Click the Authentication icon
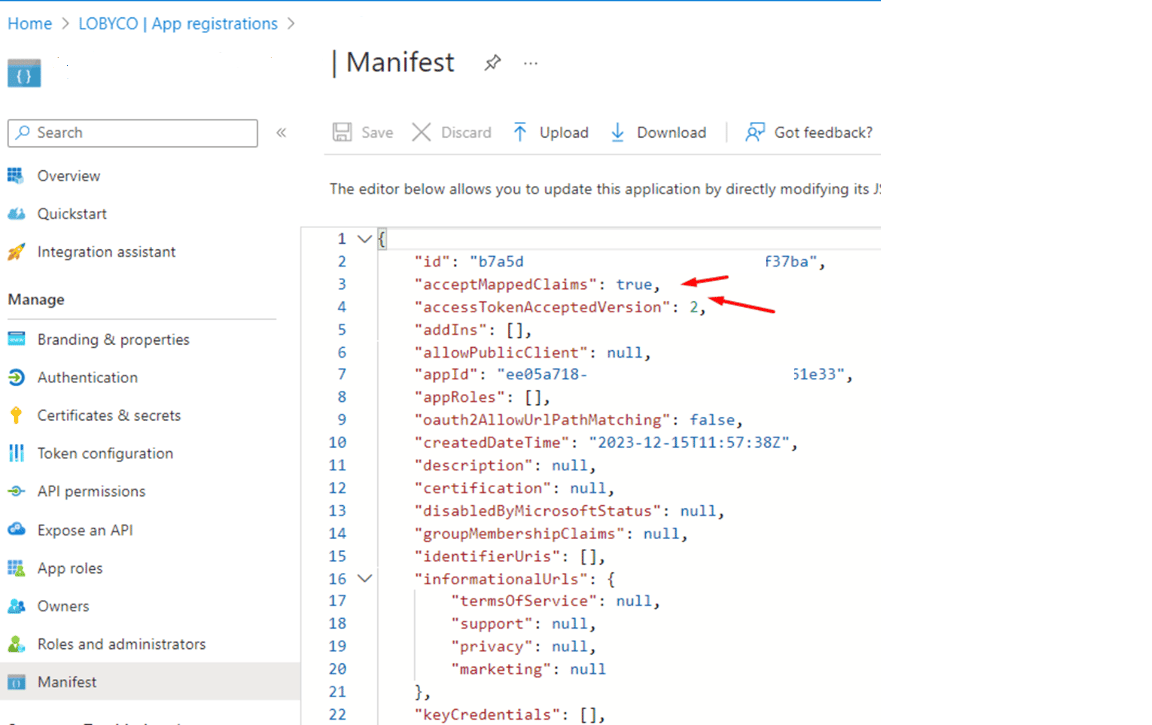 [15, 378]
